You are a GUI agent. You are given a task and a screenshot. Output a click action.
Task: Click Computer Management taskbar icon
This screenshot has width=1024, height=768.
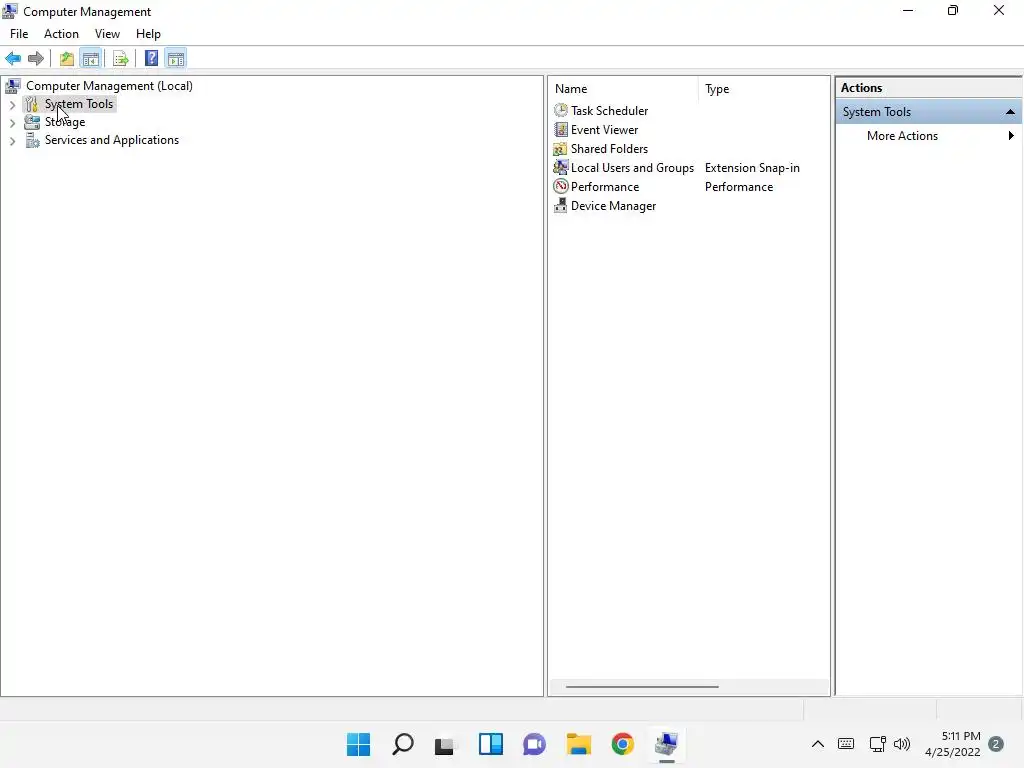pos(666,744)
